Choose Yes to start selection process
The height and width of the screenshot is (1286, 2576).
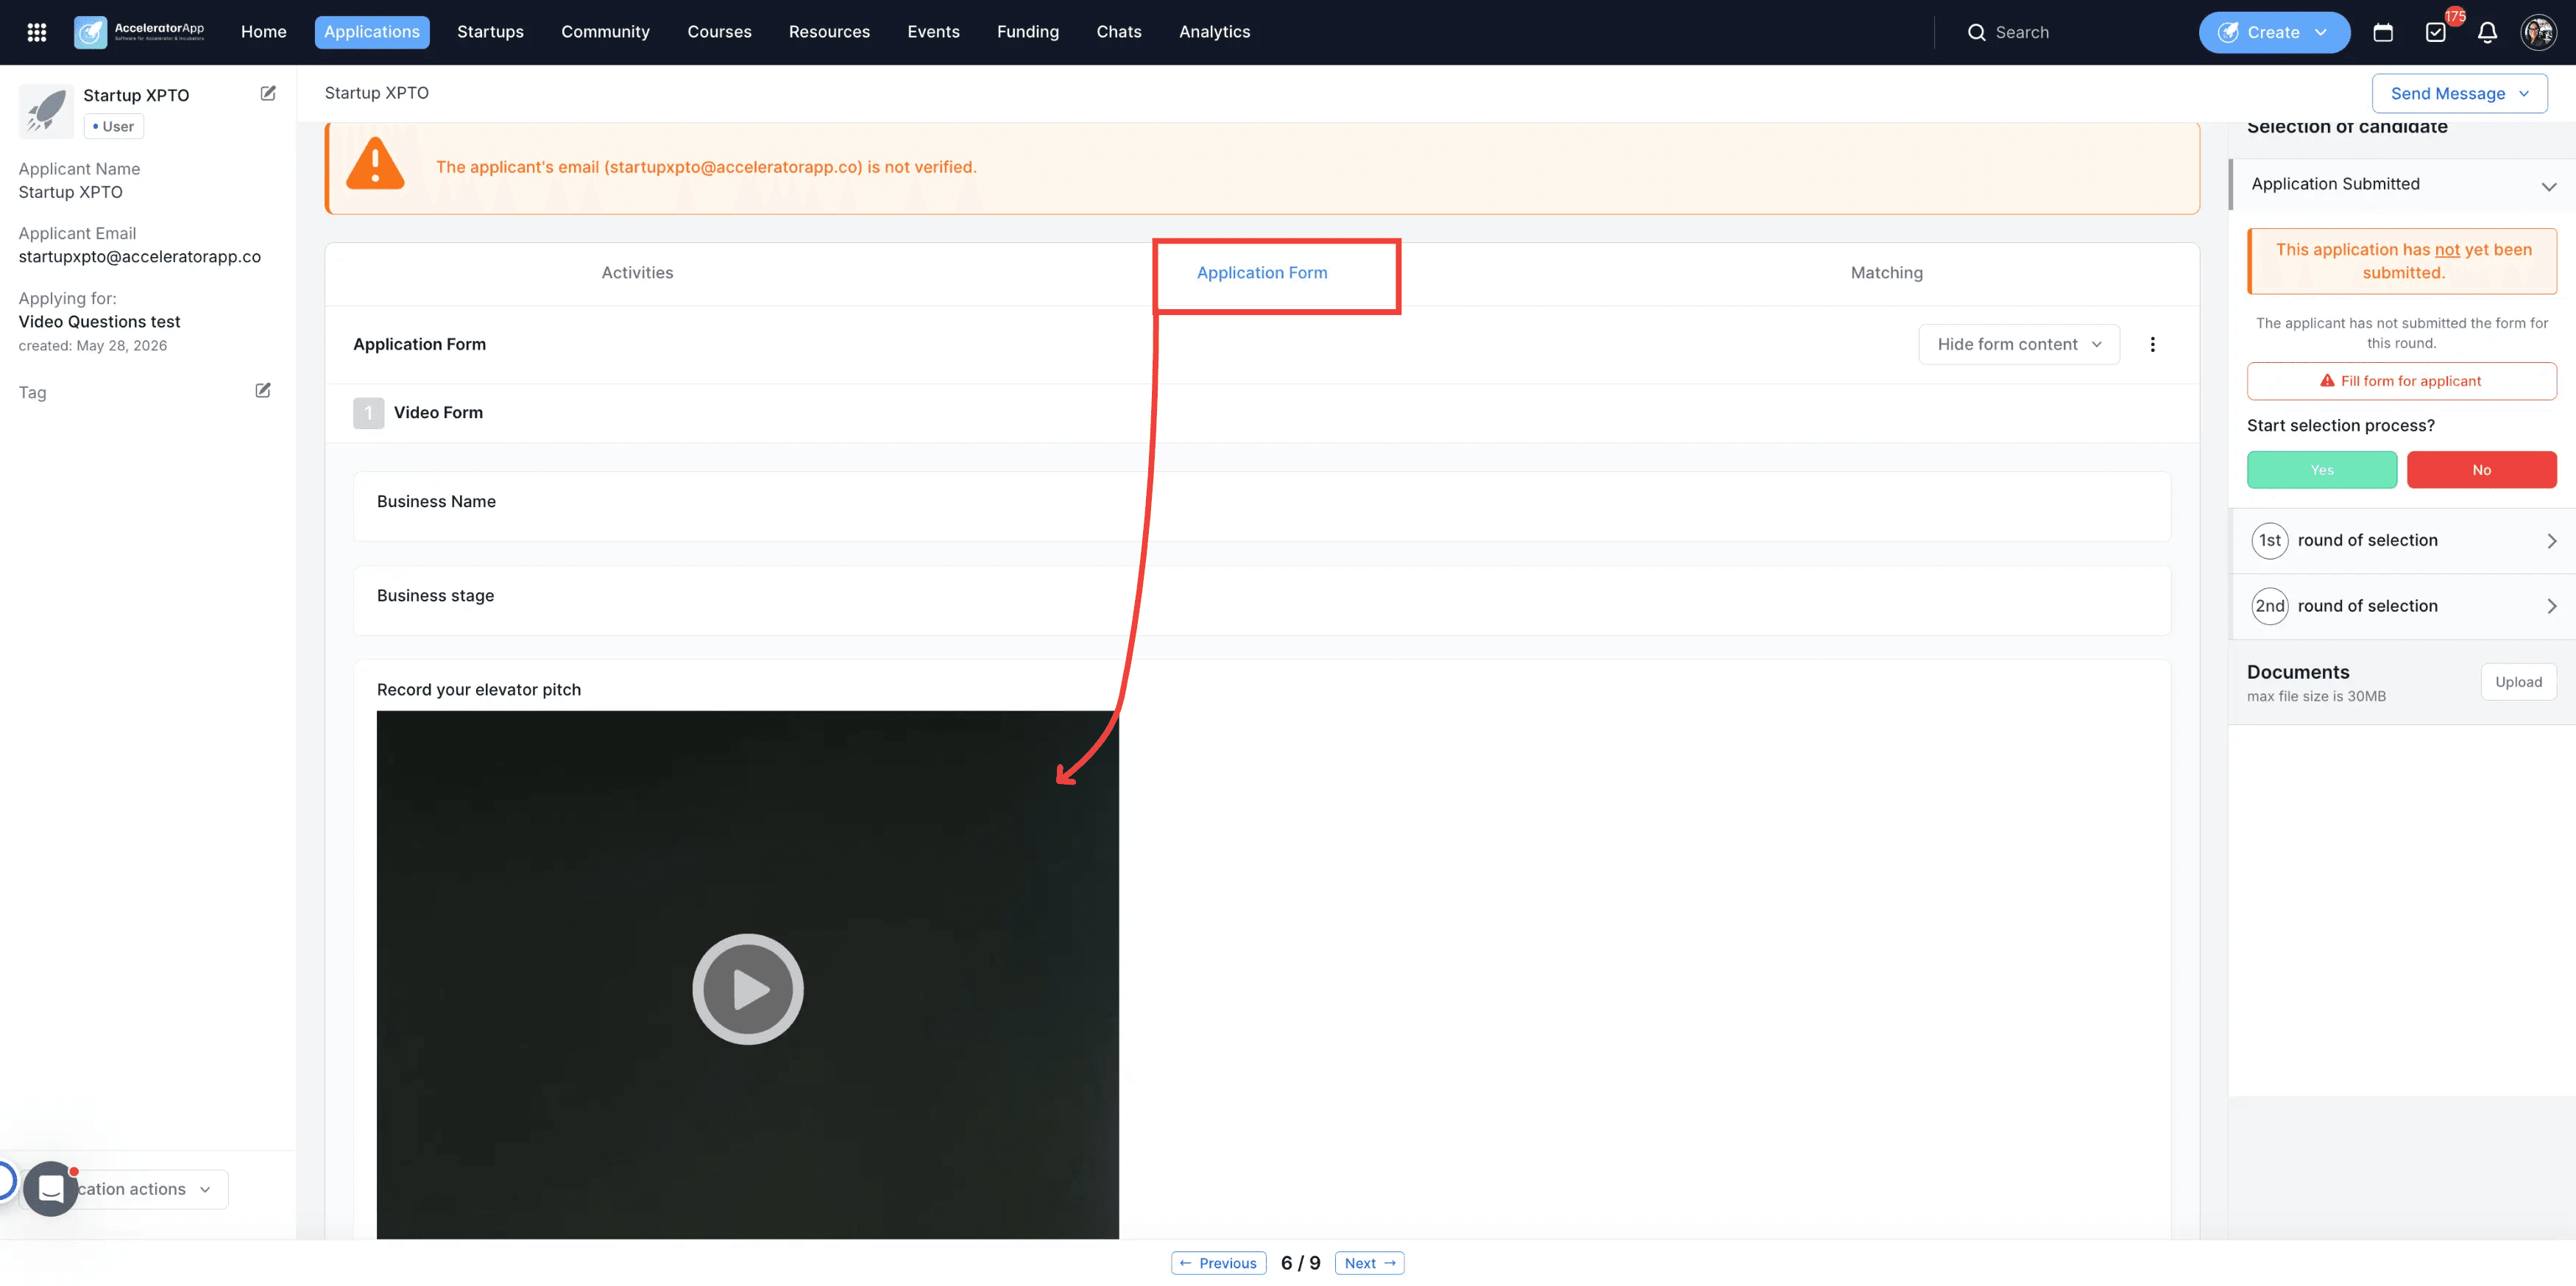(x=2321, y=470)
